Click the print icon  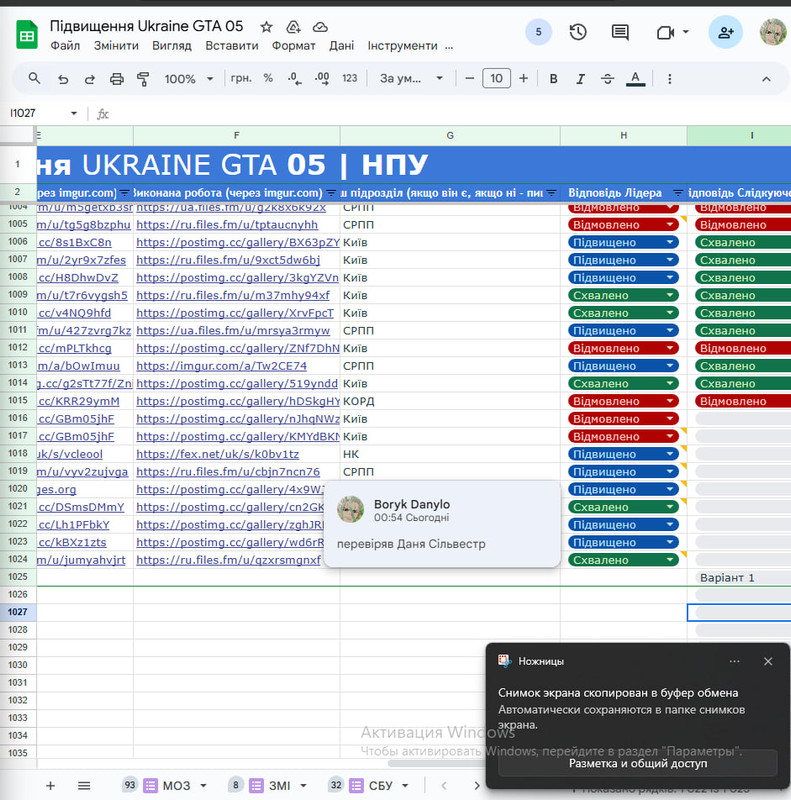116,79
